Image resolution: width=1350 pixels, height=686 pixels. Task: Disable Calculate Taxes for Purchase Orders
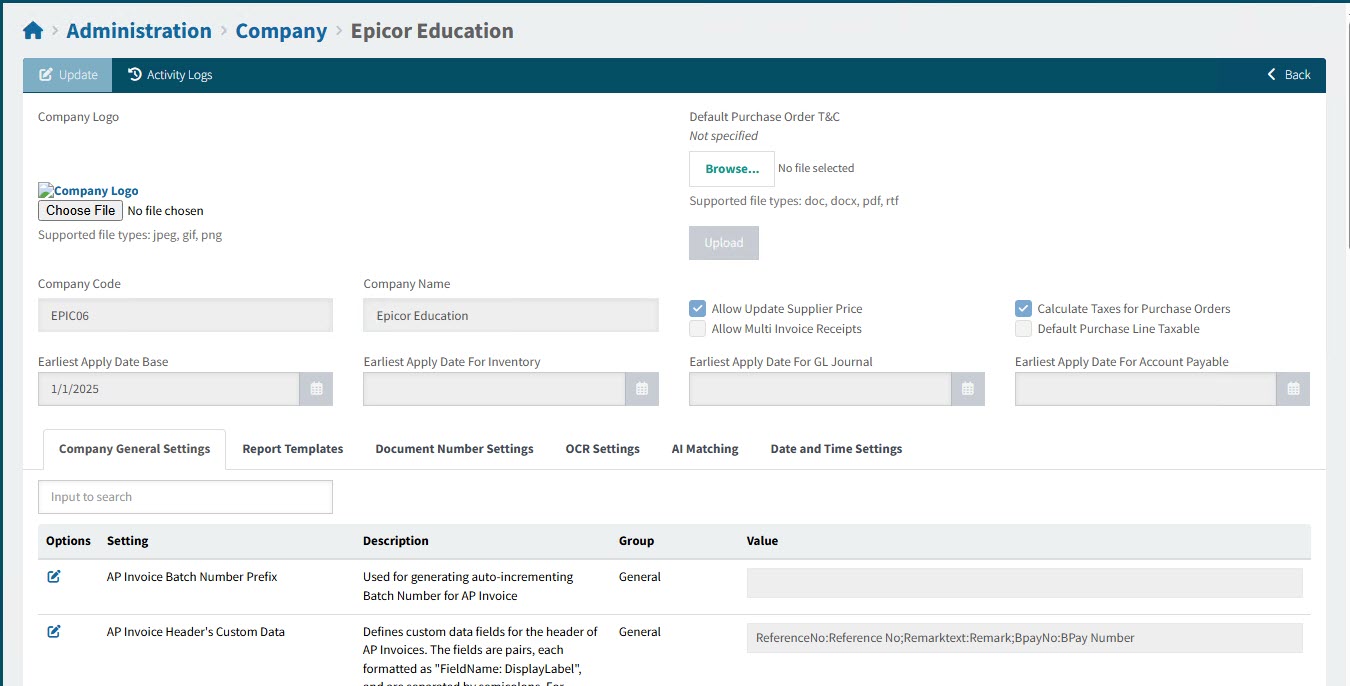(x=1023, y=309)
